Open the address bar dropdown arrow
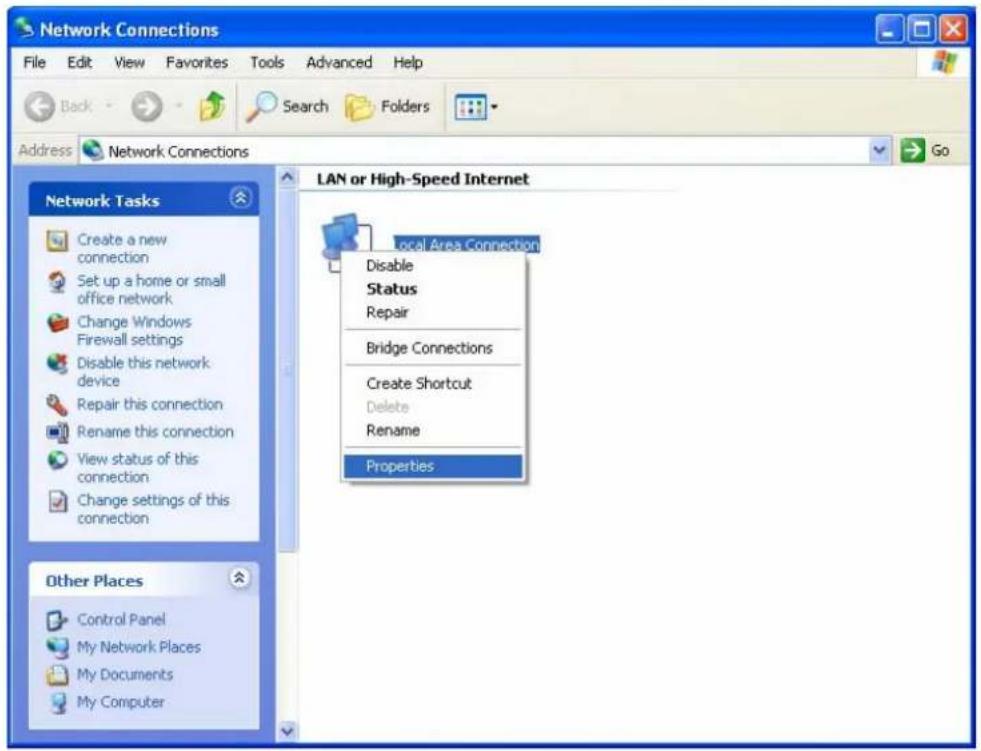The image size is (981, 751). coord(880,150)
